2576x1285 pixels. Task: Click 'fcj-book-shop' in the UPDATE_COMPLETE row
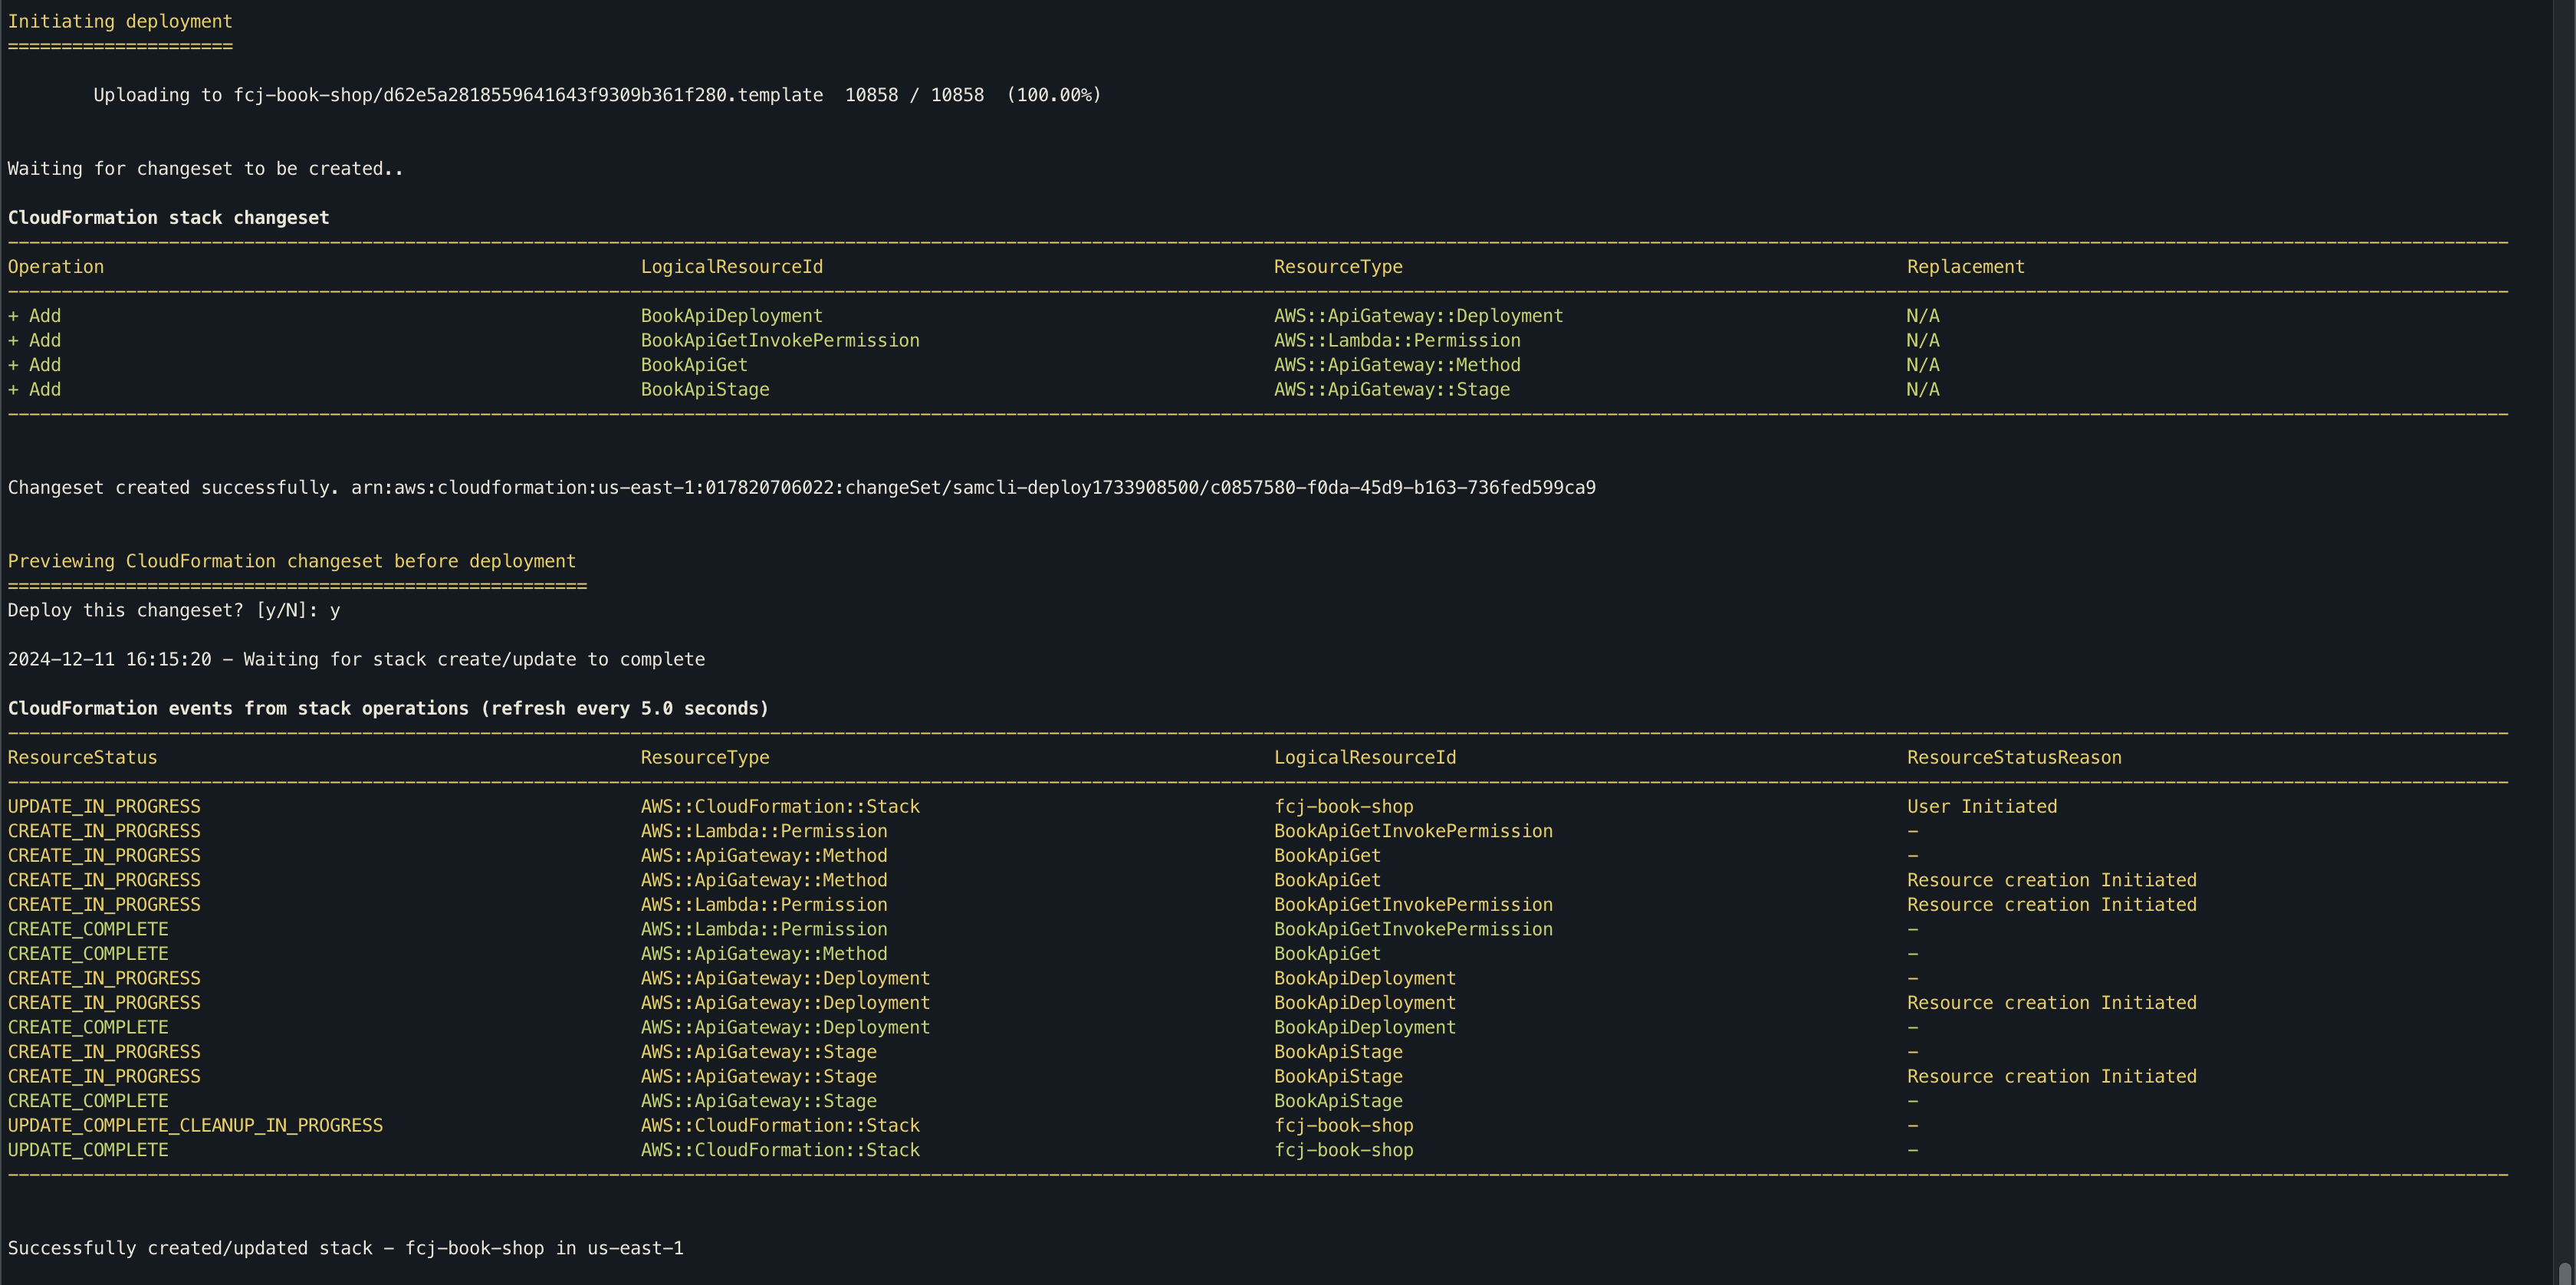(x=1343, y=1151)
